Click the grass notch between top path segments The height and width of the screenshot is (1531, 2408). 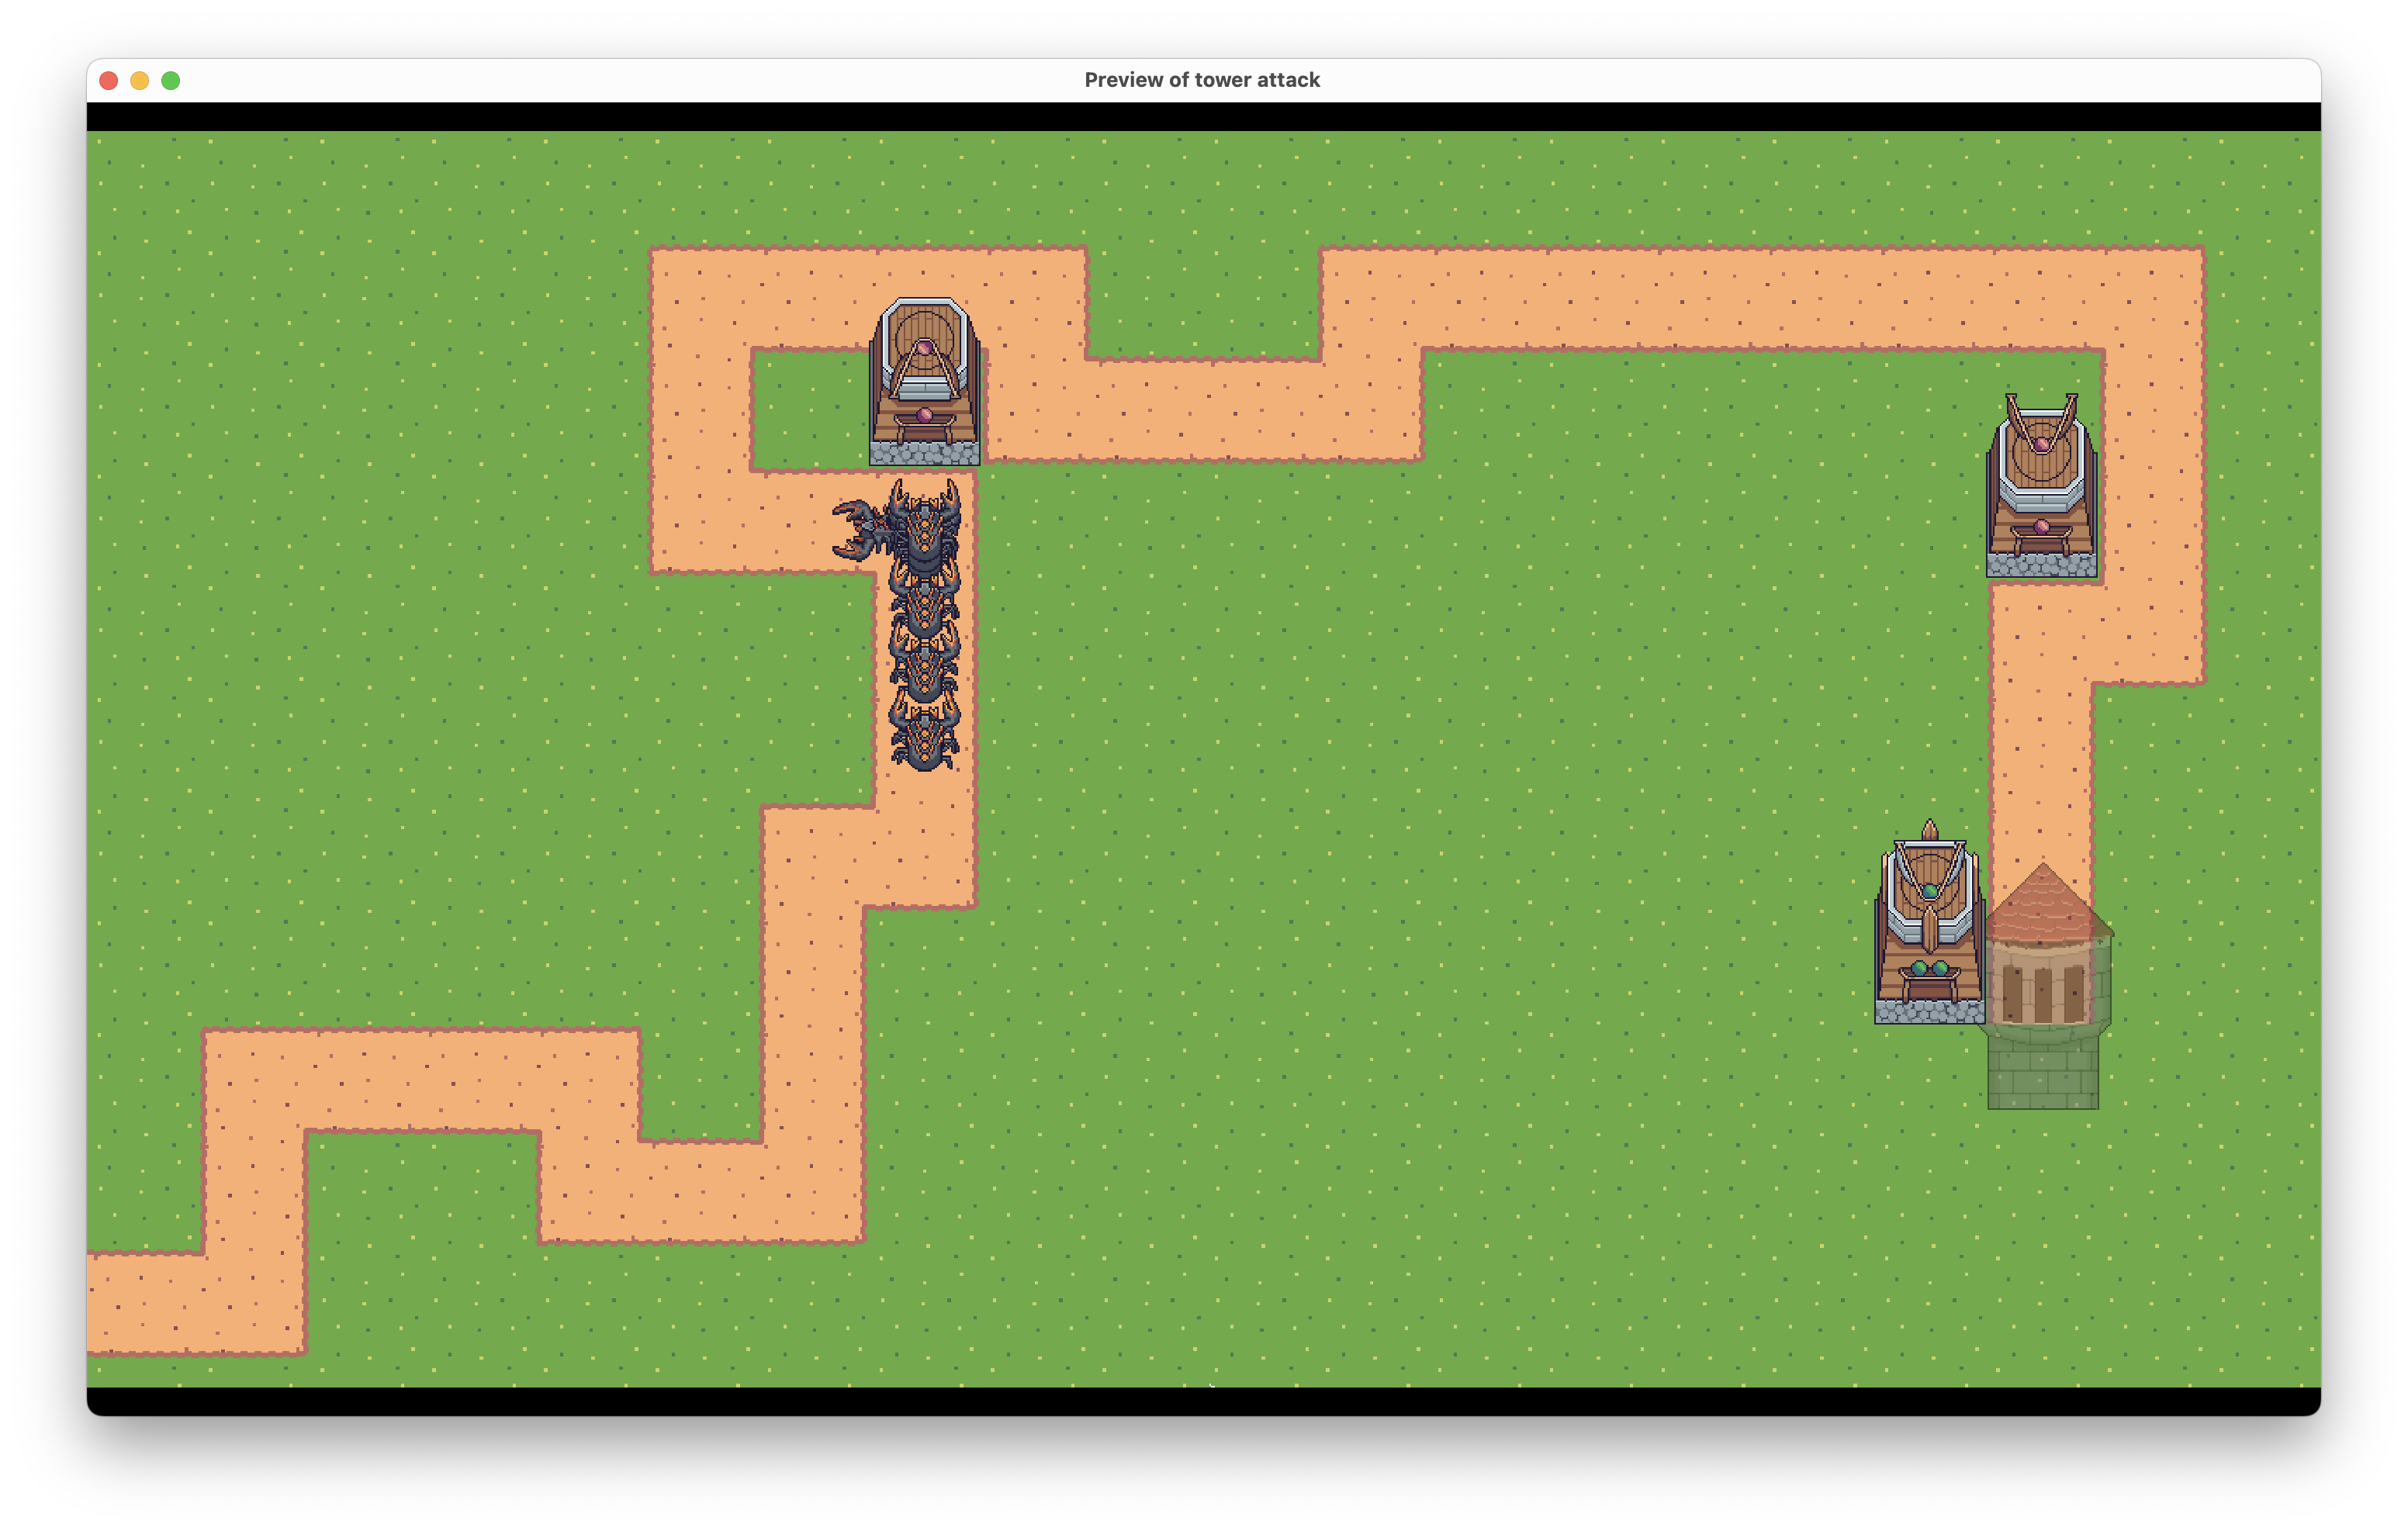point(1203,300)
